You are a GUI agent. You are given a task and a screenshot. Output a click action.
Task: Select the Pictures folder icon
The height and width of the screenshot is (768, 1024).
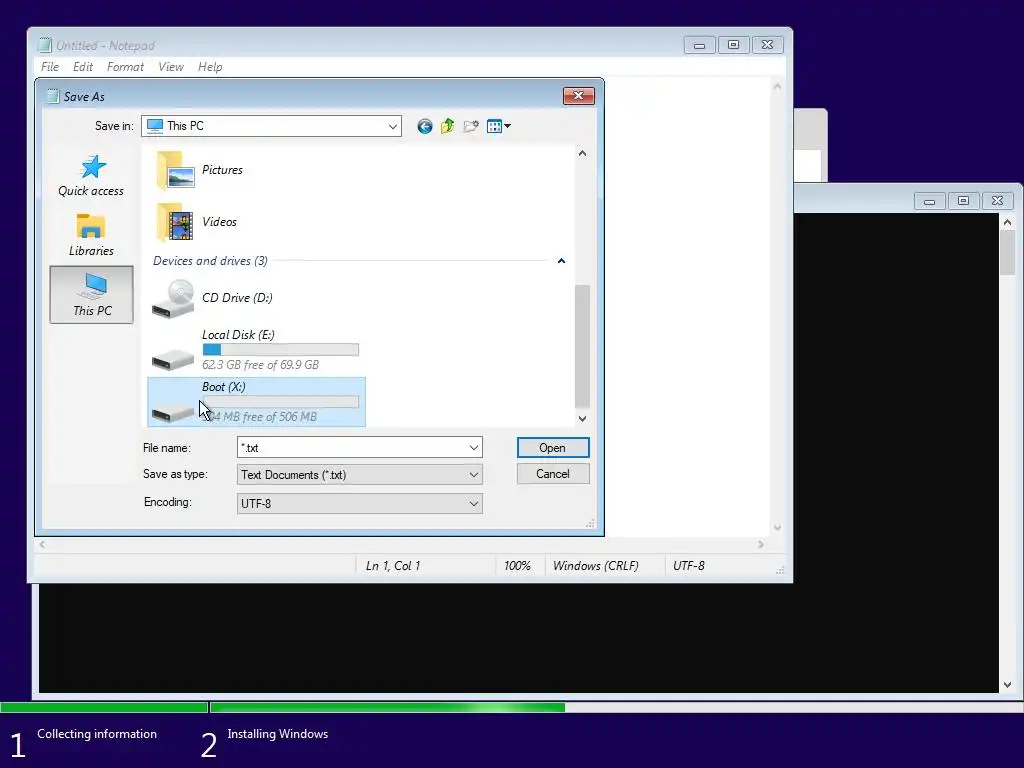(175, 170)
